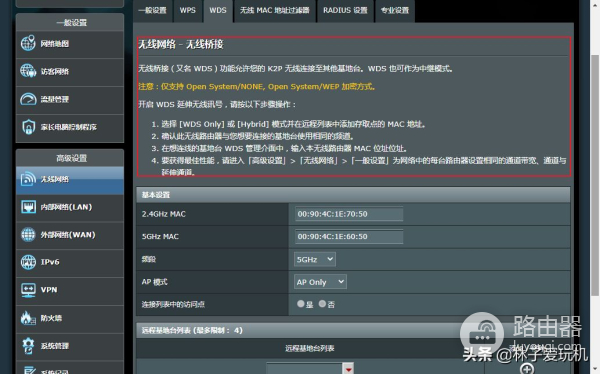The image size is (600, 374).
Task: Open the firewall flame icon
Action: click(x=28, y=318)
